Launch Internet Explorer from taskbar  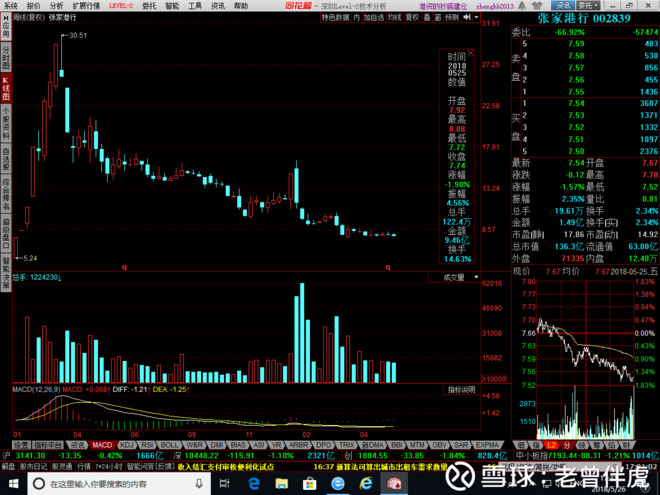click(x=366, y=484)
